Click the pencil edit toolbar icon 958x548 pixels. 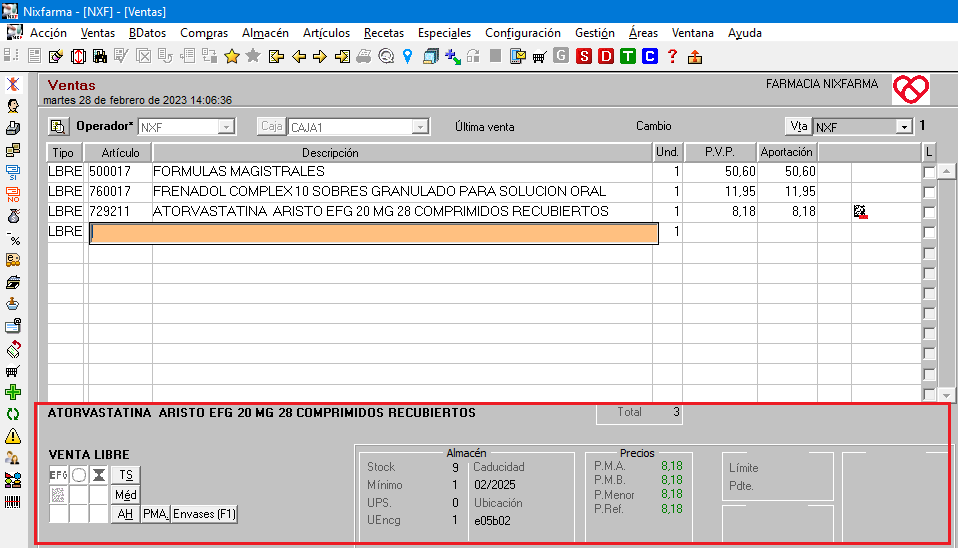pyautogui.click(x=56, y=57)
